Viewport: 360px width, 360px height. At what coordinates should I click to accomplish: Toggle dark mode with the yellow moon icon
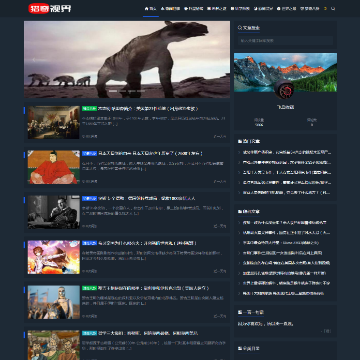tap(325, 9)
